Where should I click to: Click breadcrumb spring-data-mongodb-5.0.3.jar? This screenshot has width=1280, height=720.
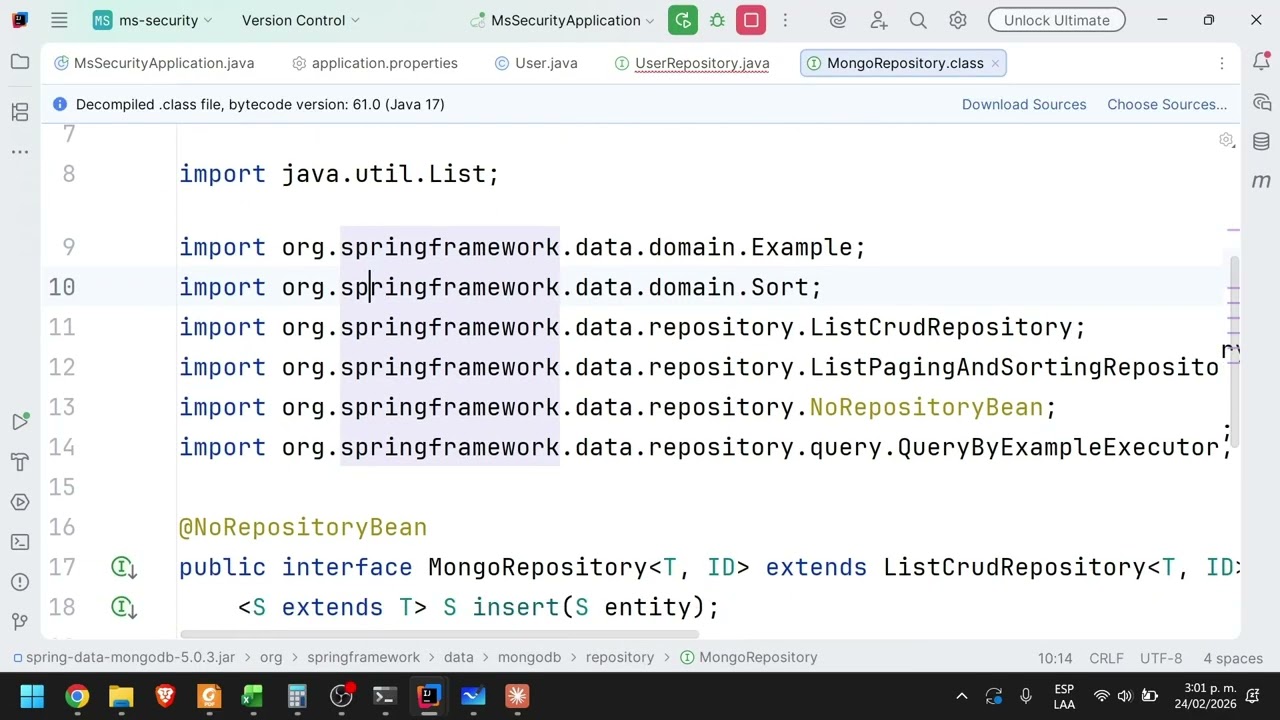[124, 657]
